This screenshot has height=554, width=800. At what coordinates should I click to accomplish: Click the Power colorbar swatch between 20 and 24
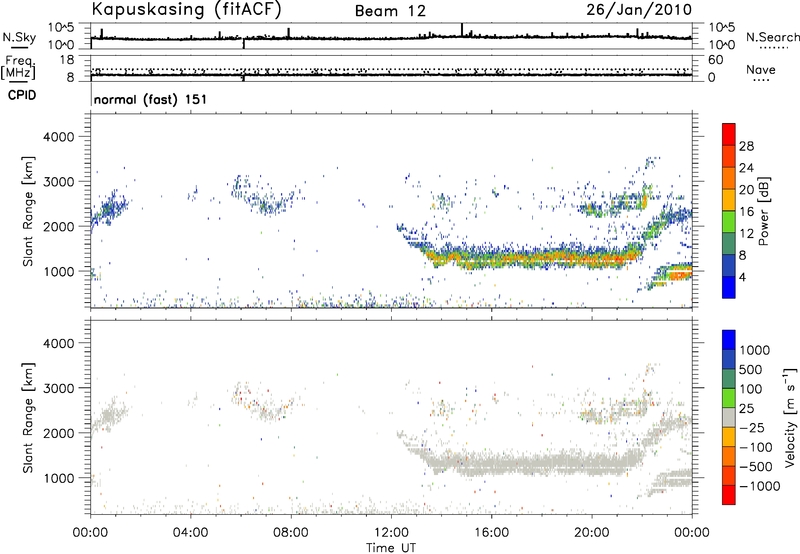click(729, 178)
